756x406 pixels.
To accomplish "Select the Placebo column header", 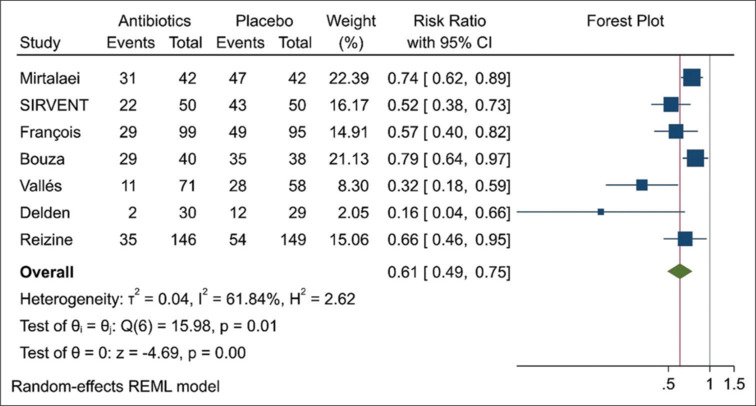I will 263,22.
